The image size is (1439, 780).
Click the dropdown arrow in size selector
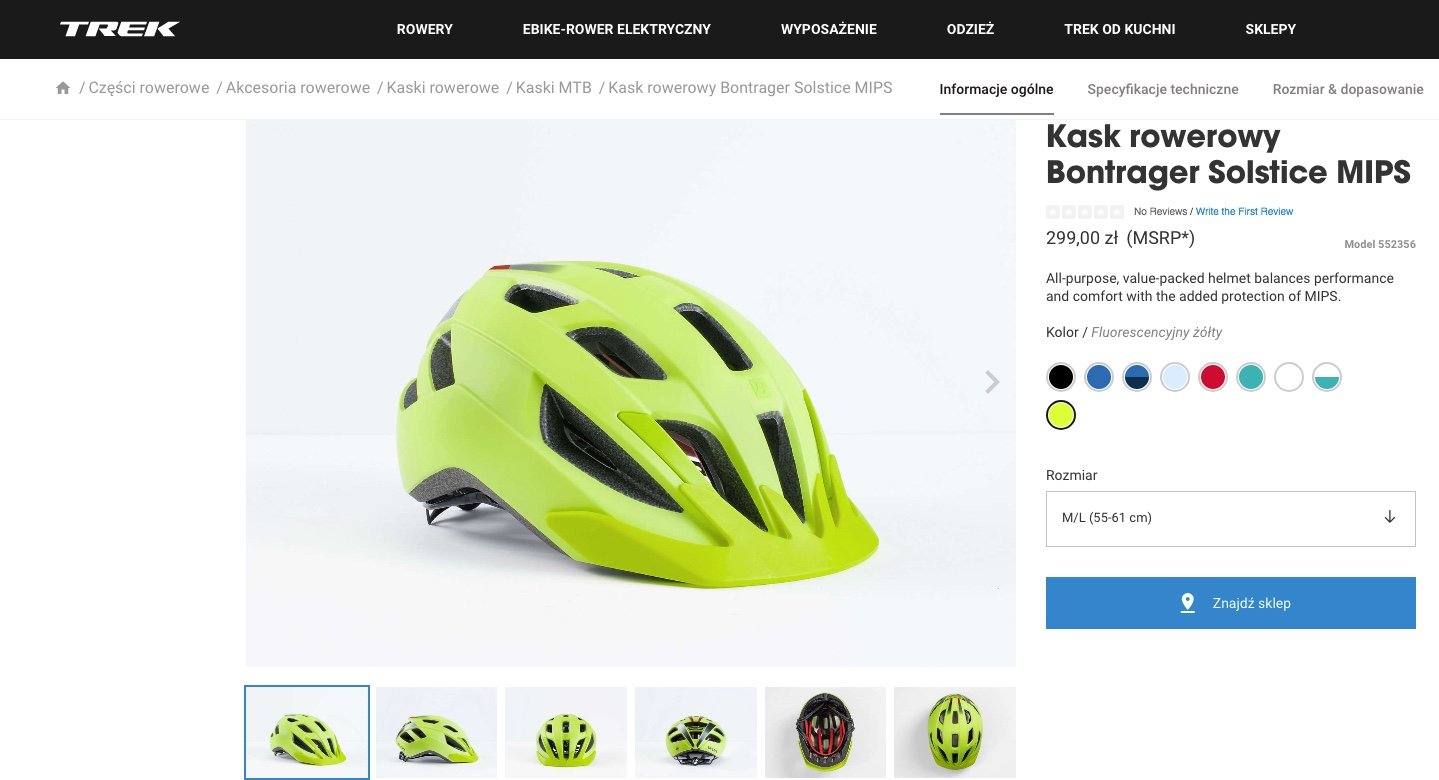click(1390, 517)
